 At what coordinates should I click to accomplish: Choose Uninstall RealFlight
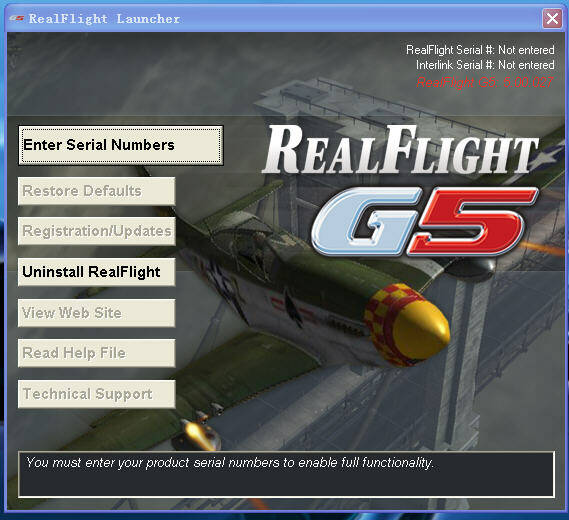point(97,272)
